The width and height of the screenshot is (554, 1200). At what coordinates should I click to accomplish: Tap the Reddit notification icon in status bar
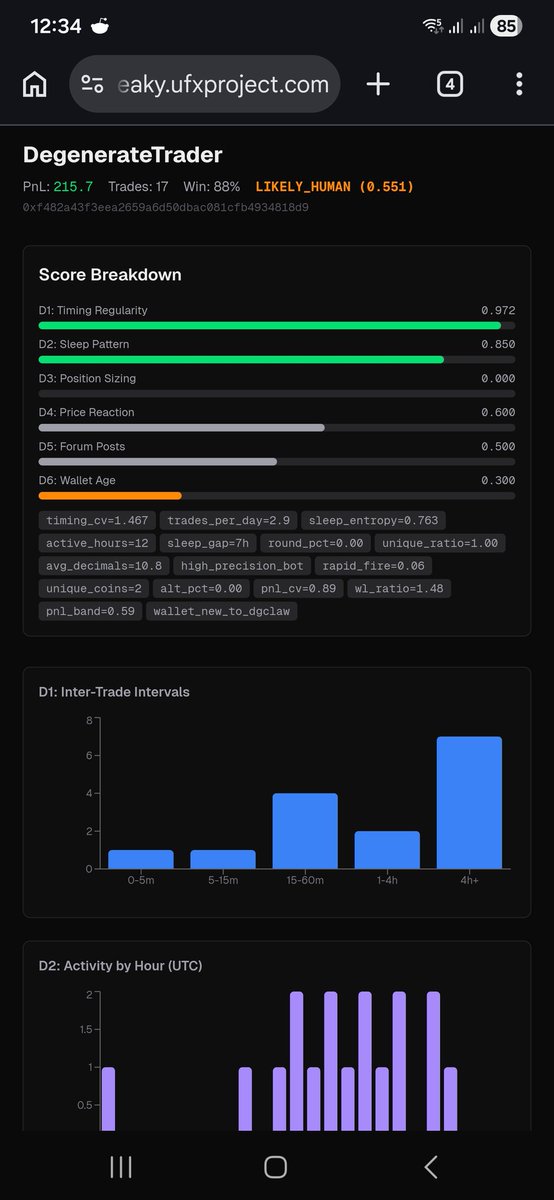[x=99, y=27]
